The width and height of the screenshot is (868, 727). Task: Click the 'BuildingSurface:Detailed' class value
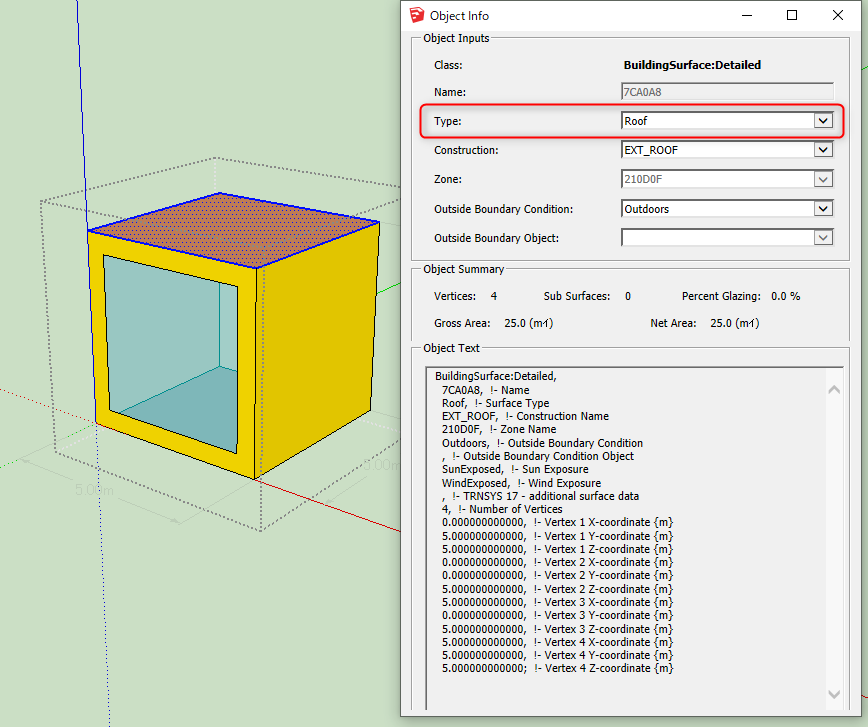(x=692, y=65)
